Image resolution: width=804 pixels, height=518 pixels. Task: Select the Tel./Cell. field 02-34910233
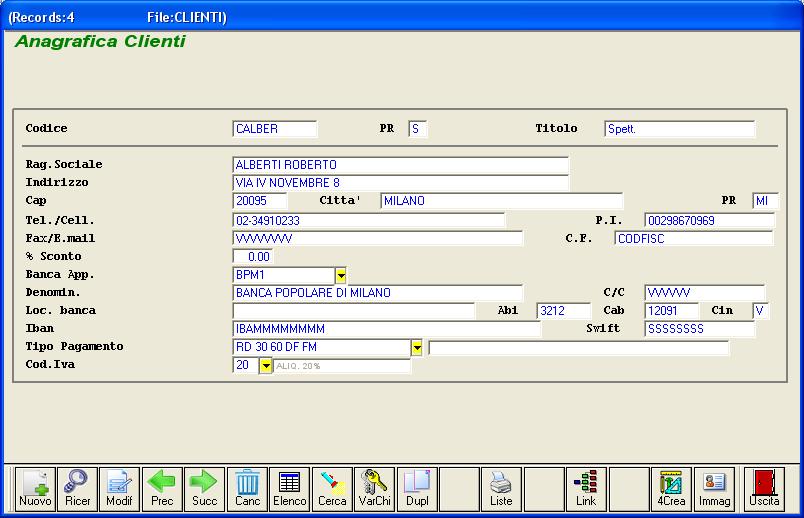(x=369, y=221)
